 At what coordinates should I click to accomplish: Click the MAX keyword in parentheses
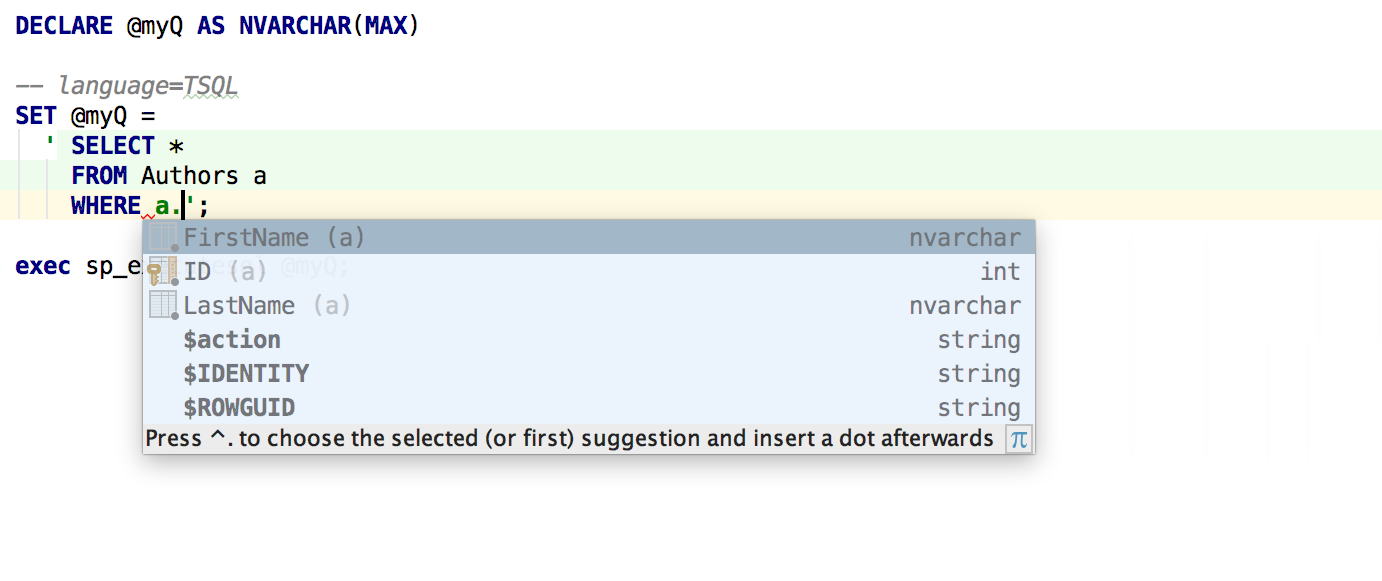(386, 26)
